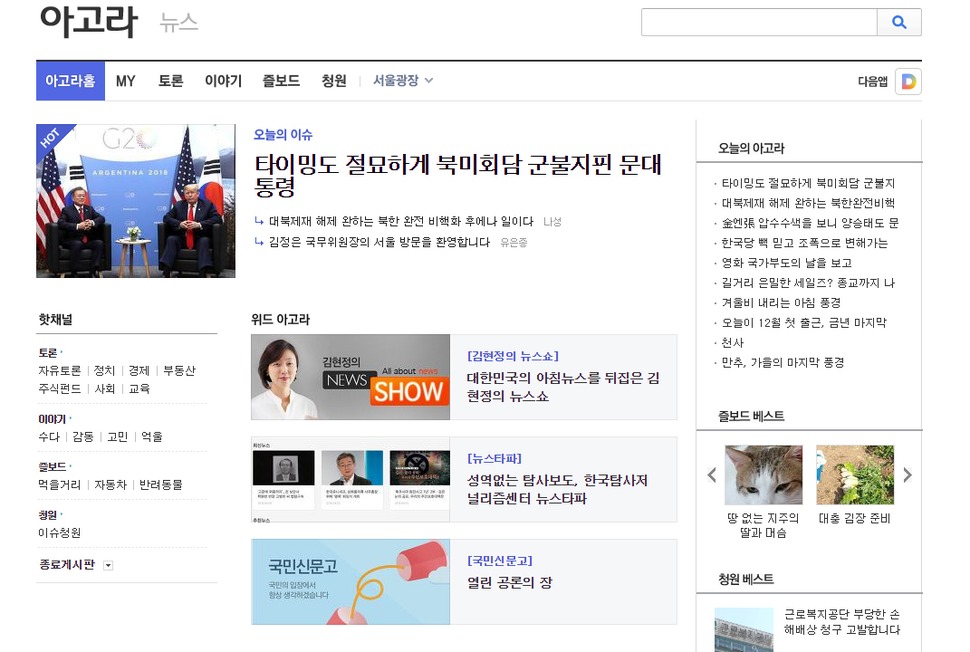Open the 청원 menu
Viewport: 970px width, 652px height.
[334, 81]
